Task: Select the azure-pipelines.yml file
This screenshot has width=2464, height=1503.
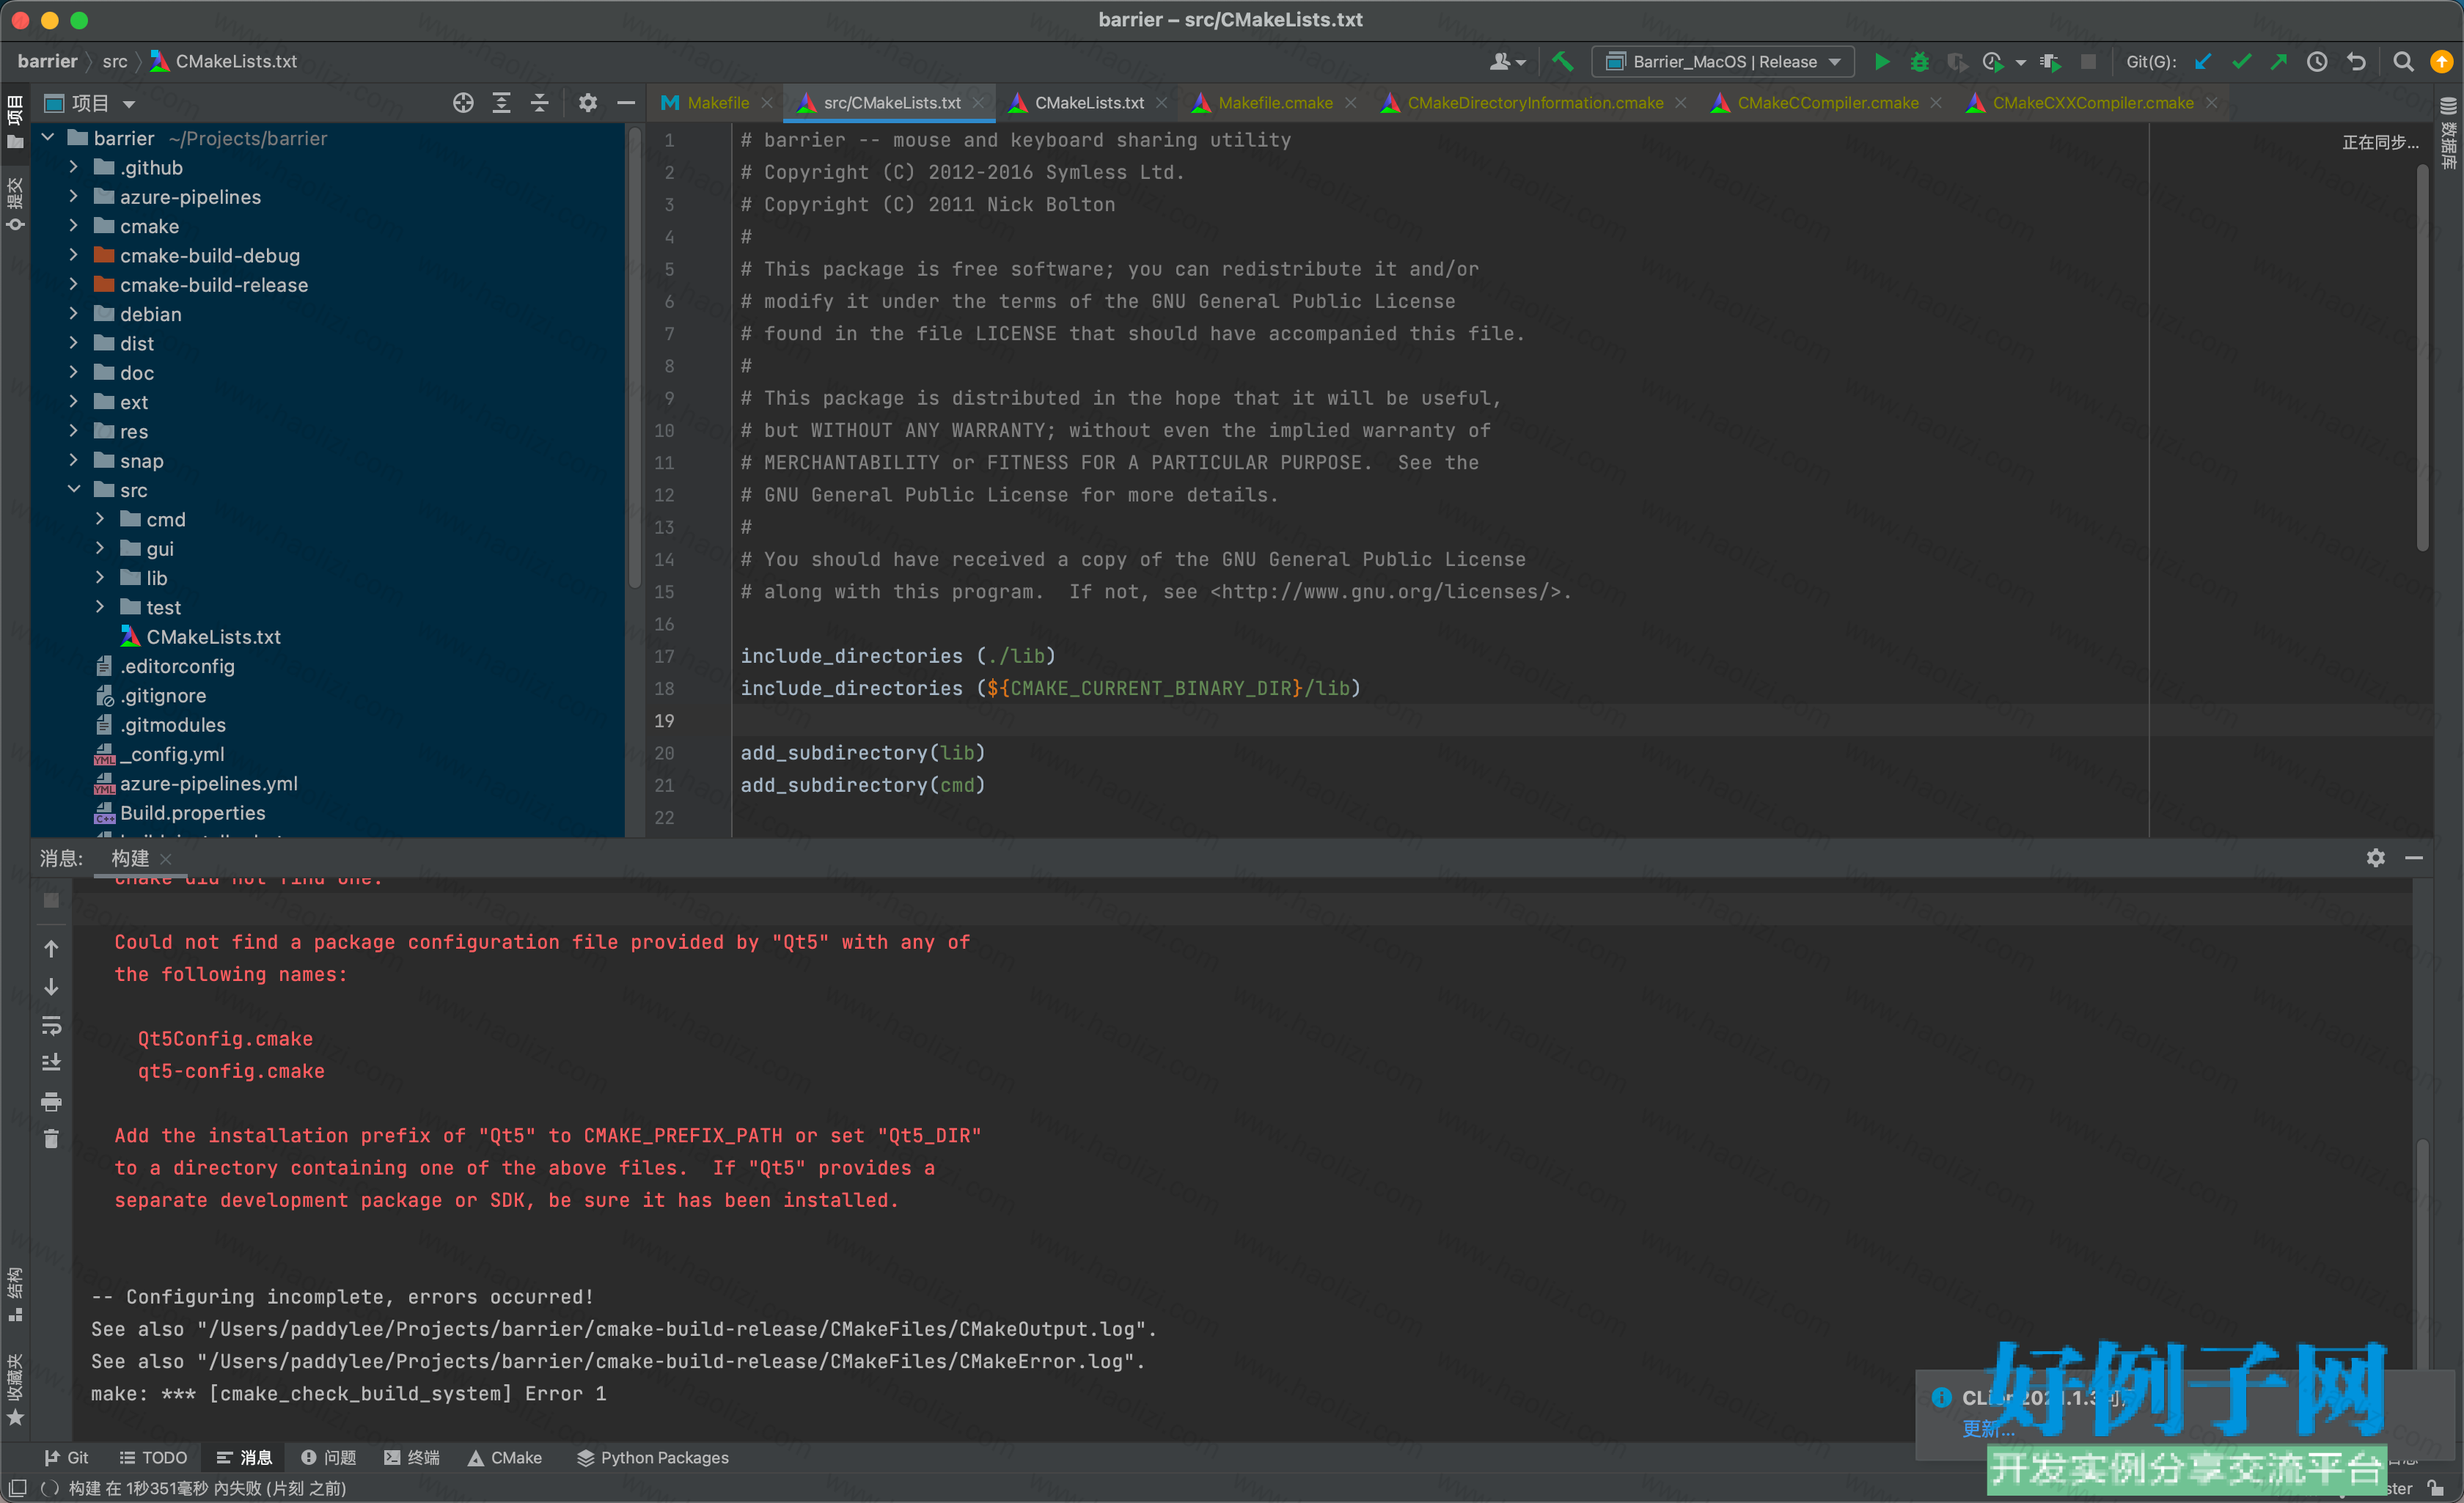Action: point(208,784)
